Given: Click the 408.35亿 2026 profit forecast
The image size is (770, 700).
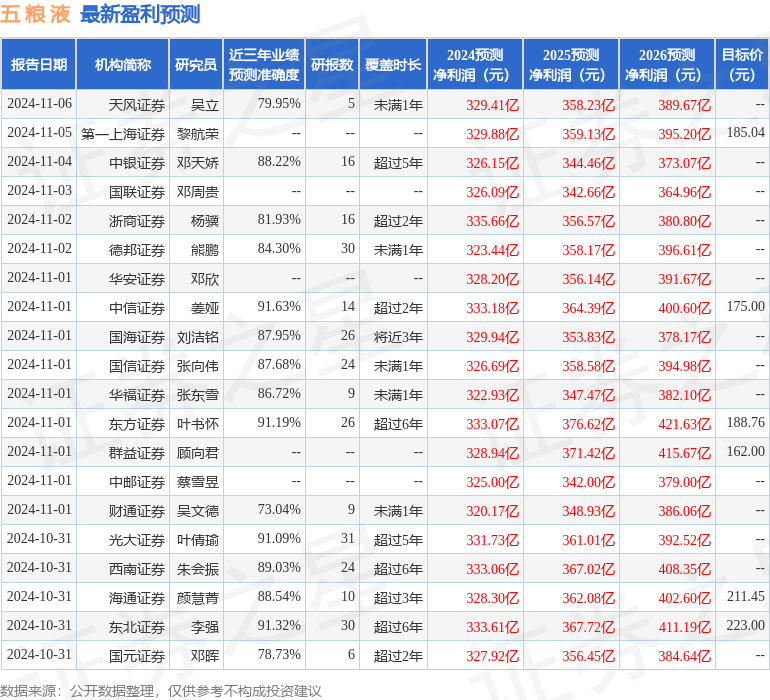Looking at the screenshot, I should click(x=685, y=569).
